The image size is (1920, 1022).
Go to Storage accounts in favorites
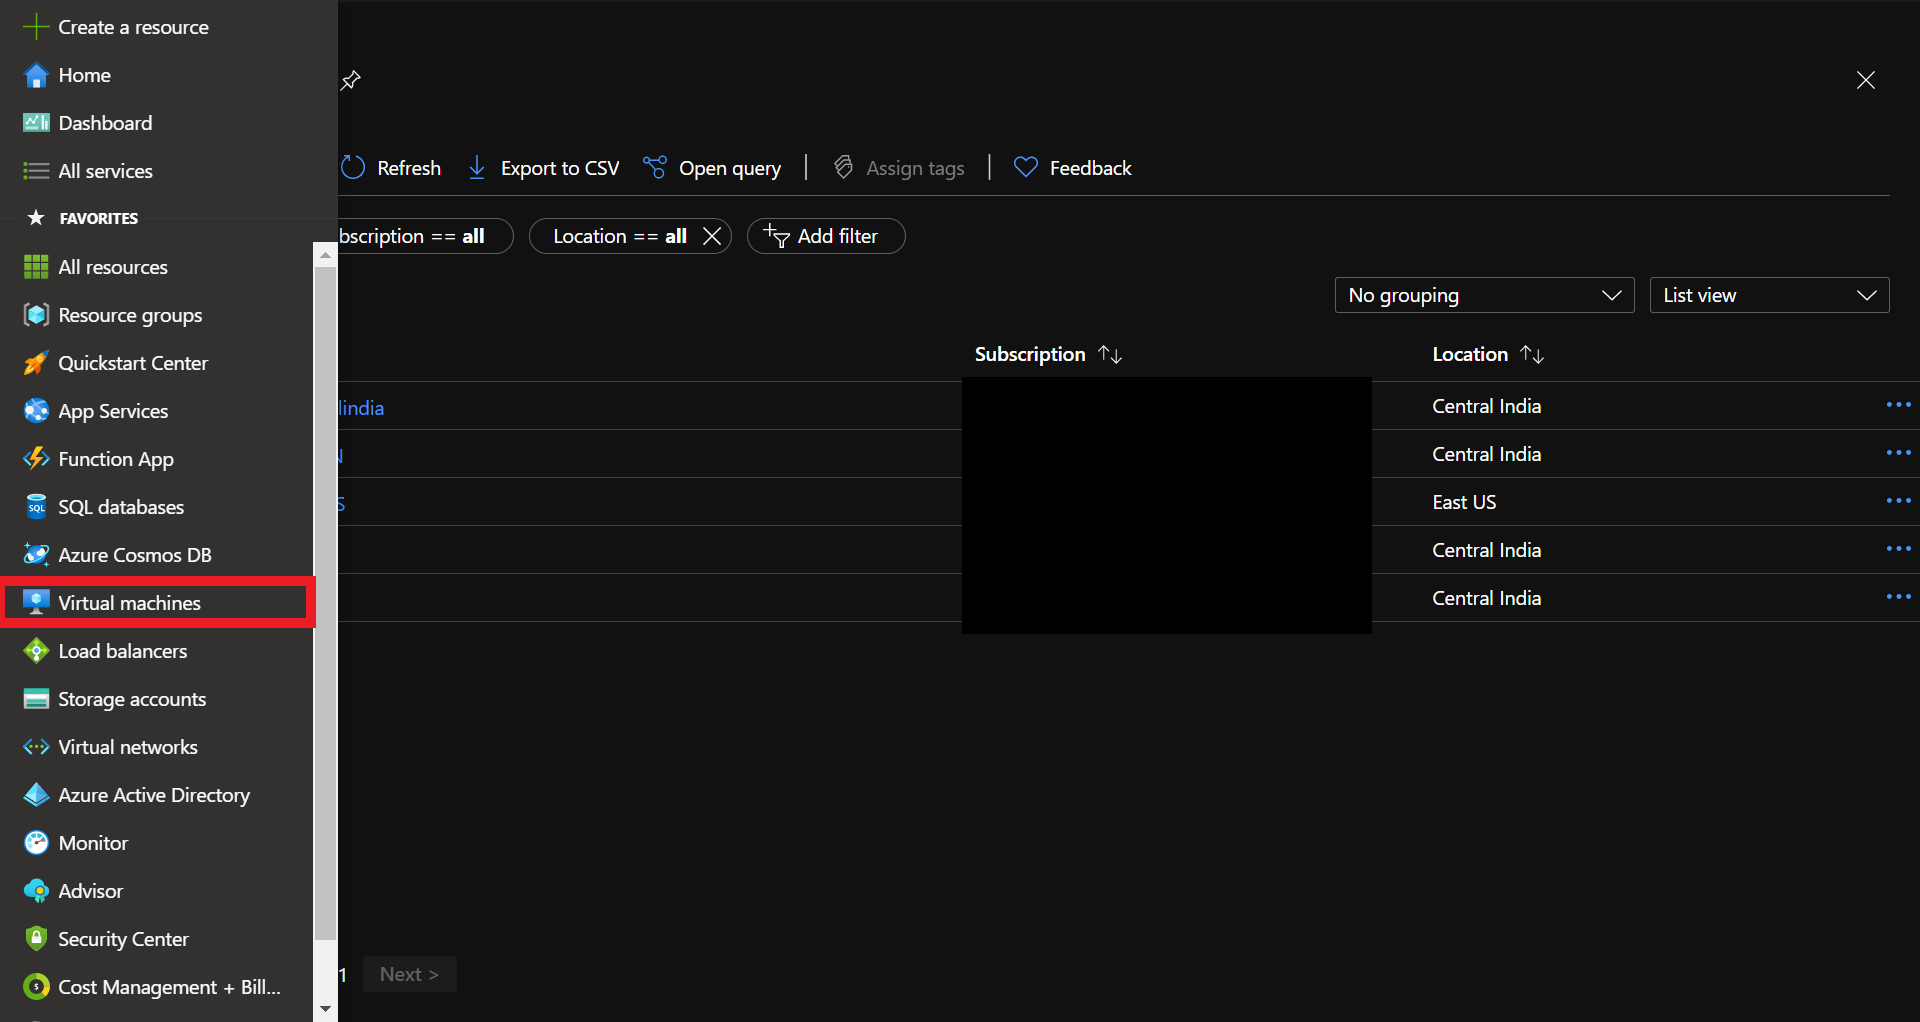158,699
